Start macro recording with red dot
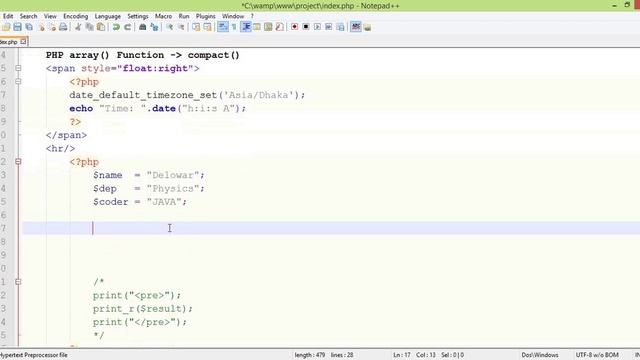640x360 pixels. 294,27
